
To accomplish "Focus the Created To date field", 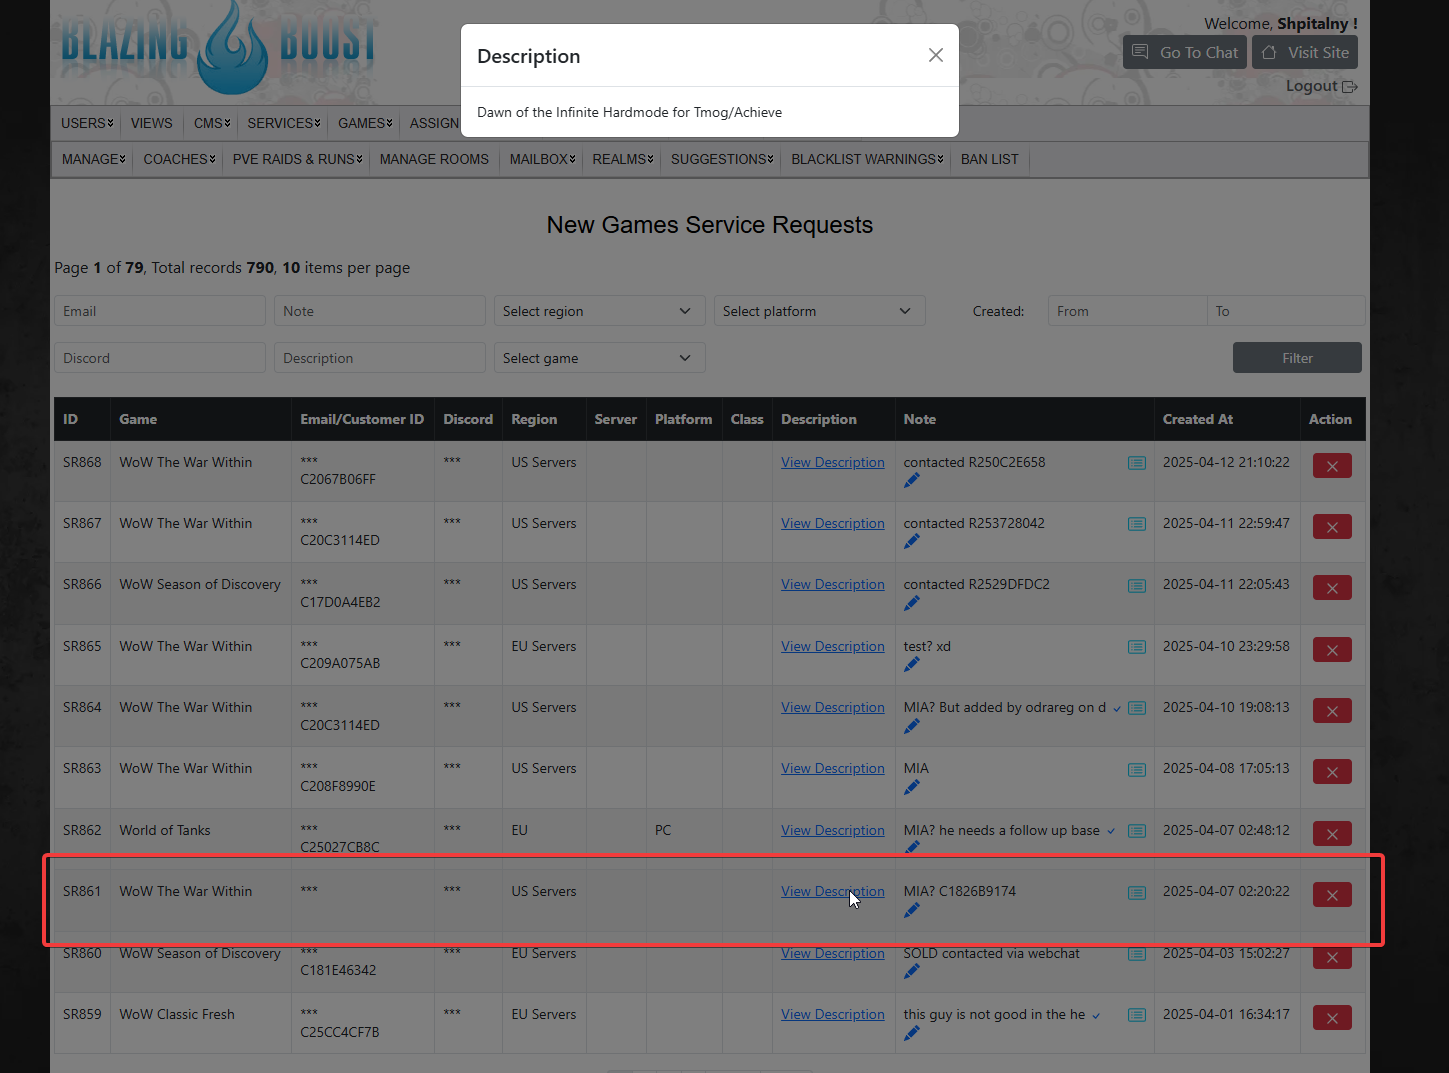I will (1286, 311).
